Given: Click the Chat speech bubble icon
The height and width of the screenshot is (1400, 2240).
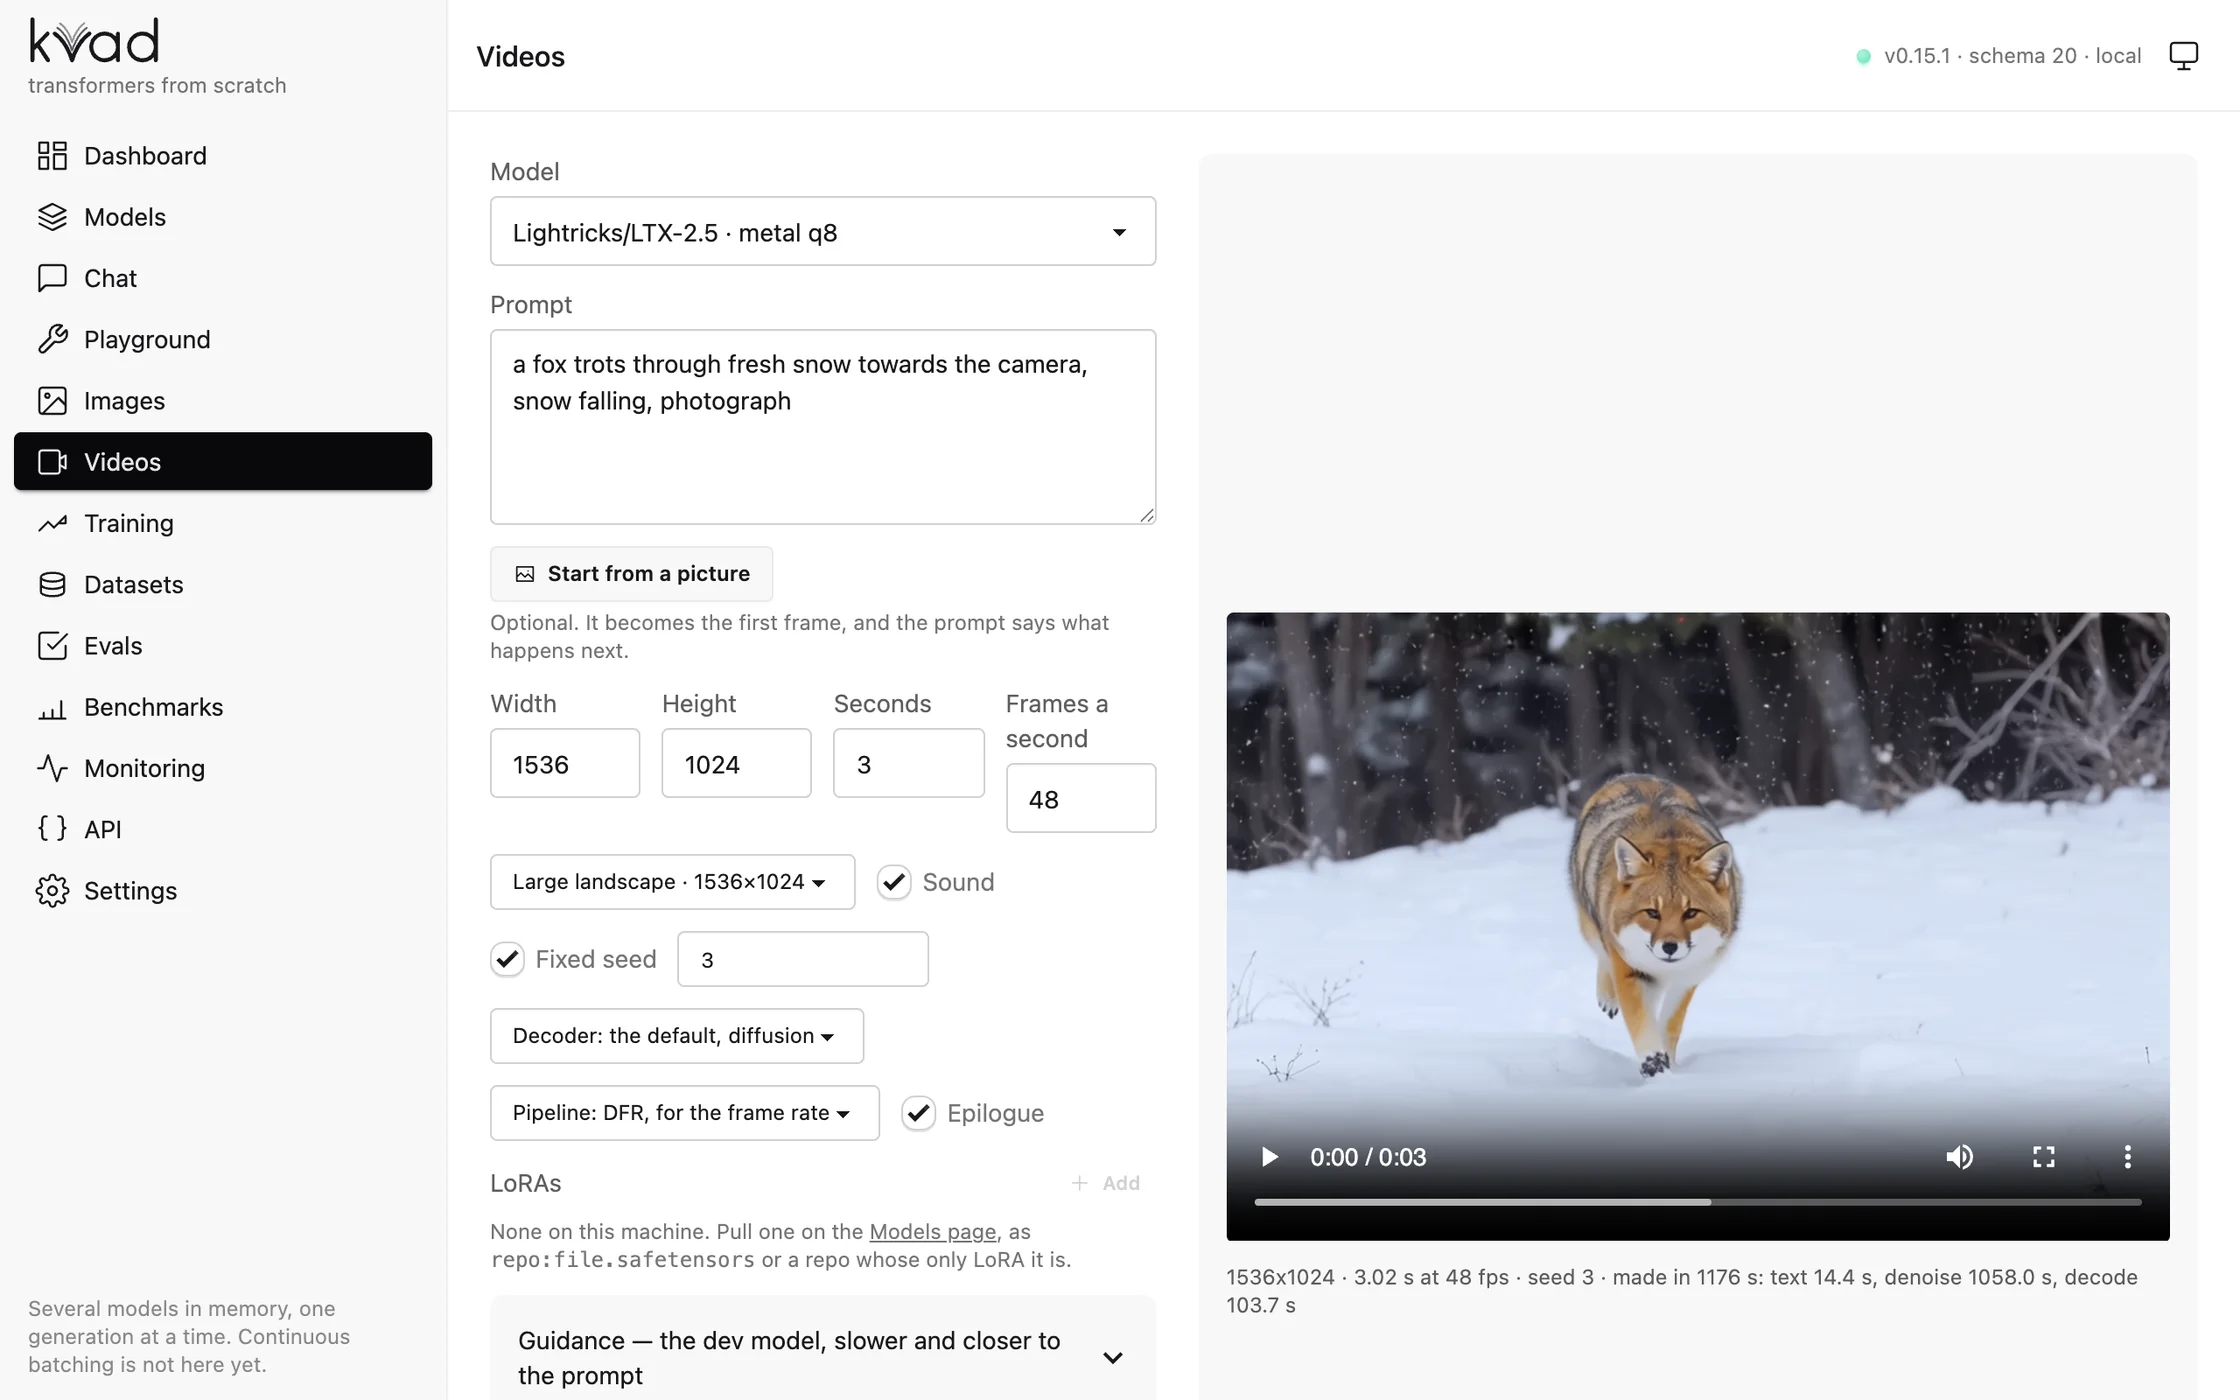Looking at the screenshot, I should pyautogui.click(x=52, y=278).
